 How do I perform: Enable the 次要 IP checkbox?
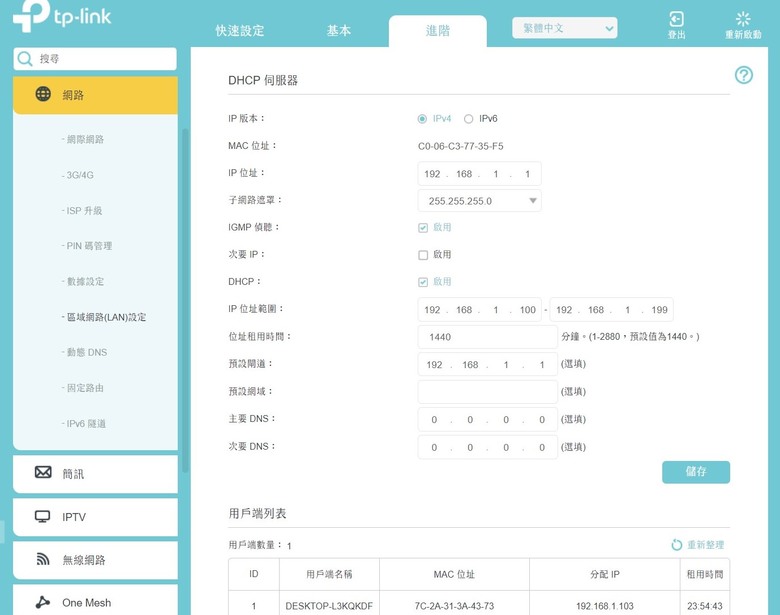click(x=423, y=255)
